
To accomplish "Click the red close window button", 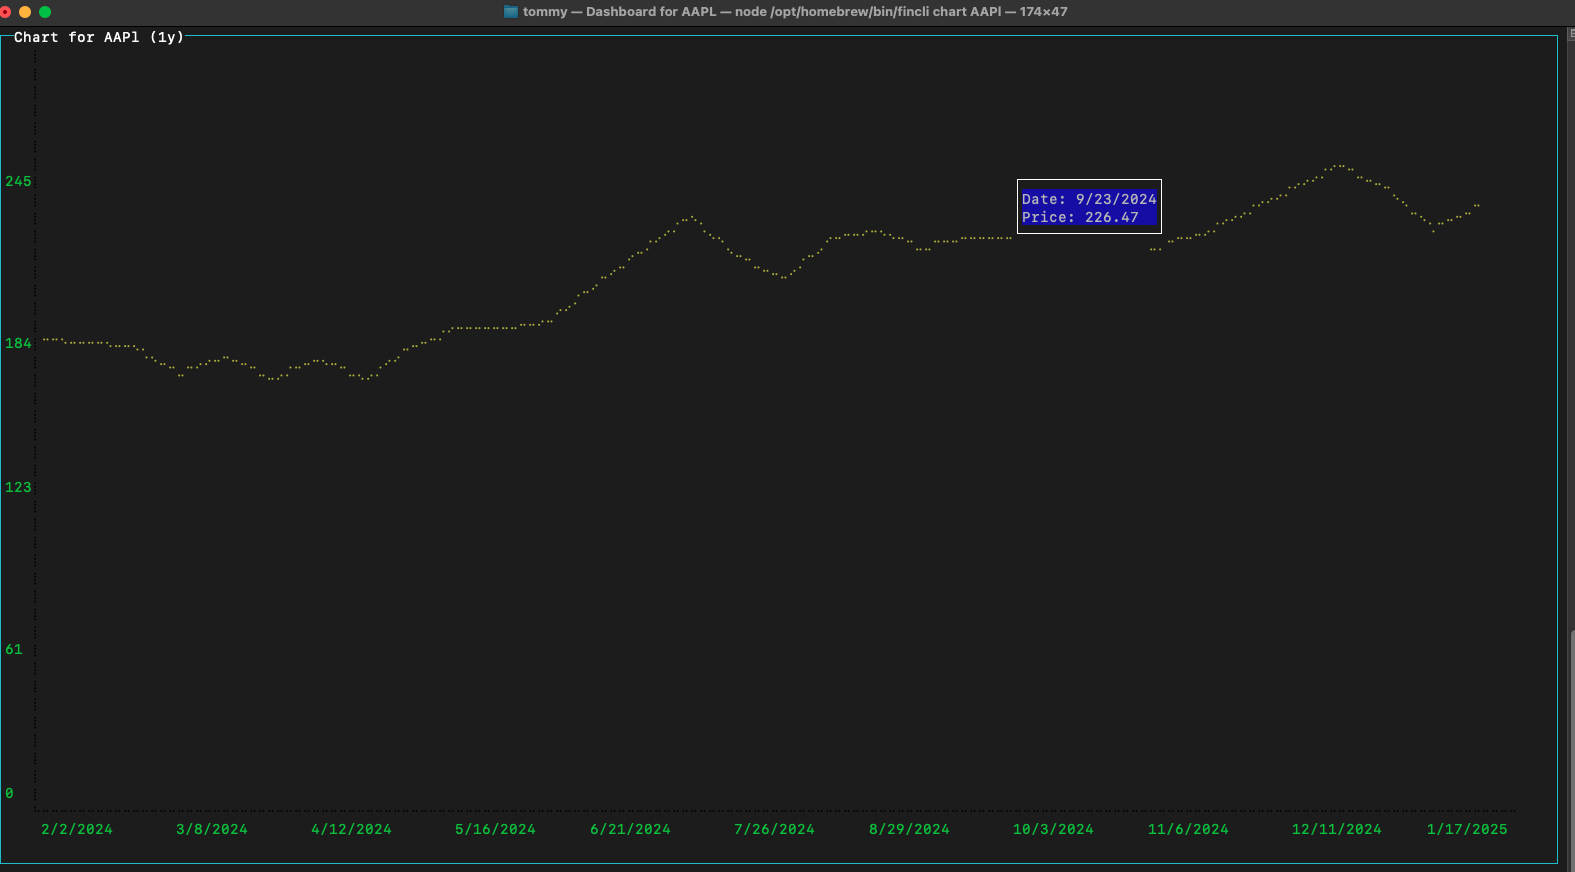I will pyautogui.click(x=5, y=12).
